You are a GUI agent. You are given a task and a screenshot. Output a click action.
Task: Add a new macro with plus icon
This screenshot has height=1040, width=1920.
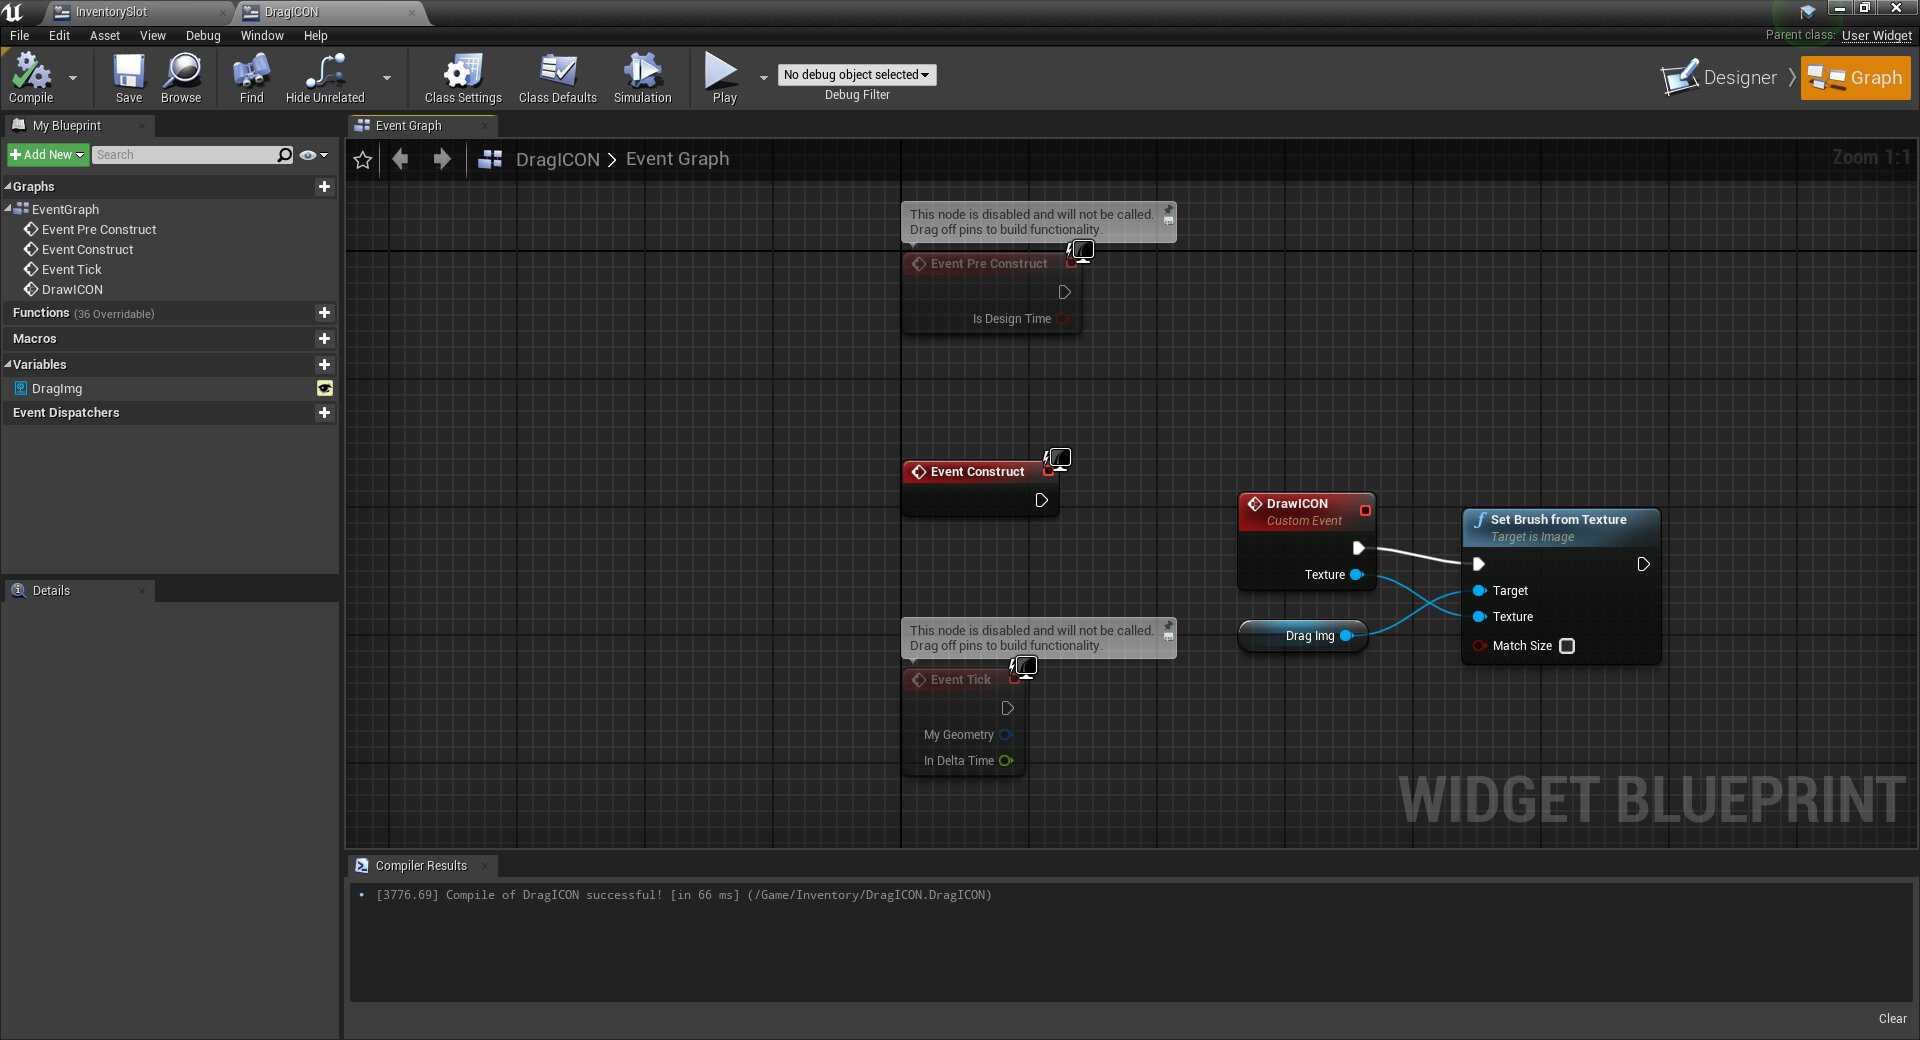(324, 339)
